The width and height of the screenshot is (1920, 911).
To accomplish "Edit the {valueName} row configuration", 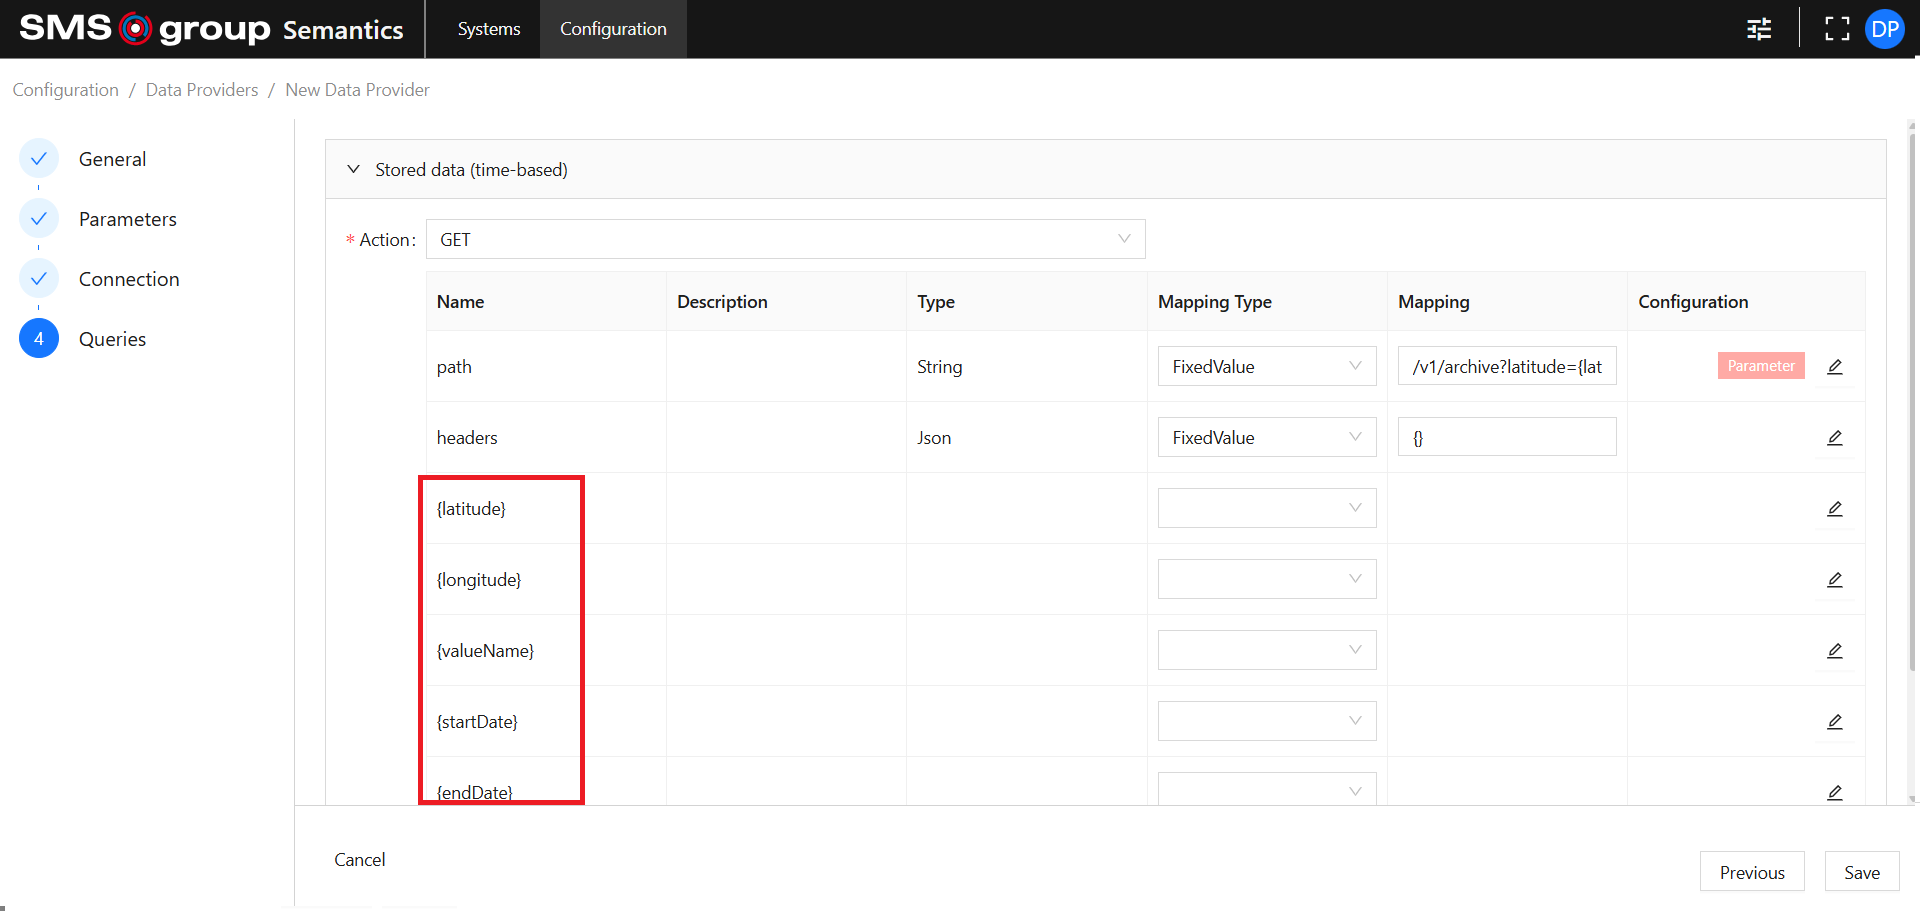I will pos(1835,651).
